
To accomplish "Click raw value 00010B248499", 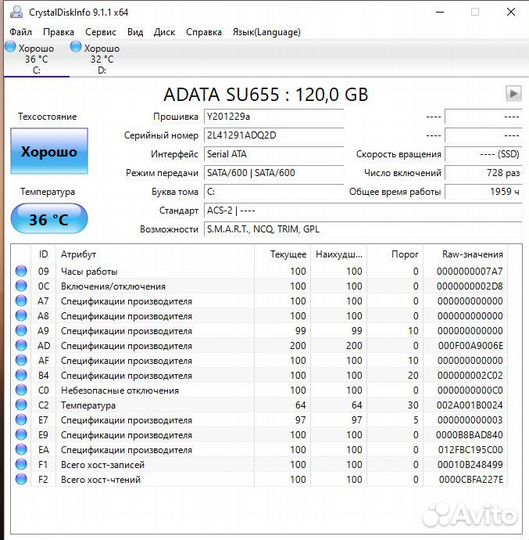I will [x=470, y=465].
